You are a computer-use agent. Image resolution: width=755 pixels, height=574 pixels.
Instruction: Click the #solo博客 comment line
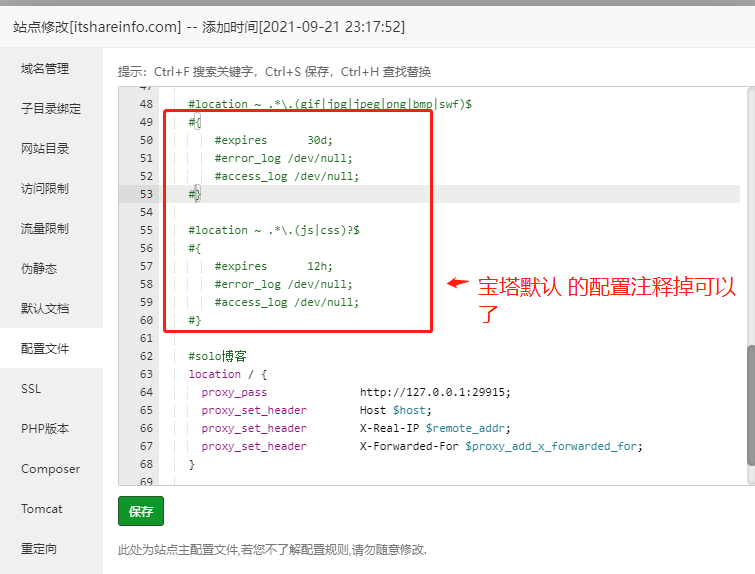tap(217, 356)
